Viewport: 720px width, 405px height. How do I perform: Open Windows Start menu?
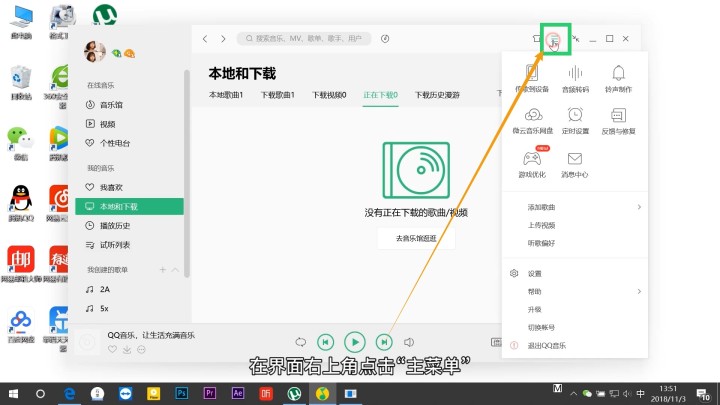point(13,394)
